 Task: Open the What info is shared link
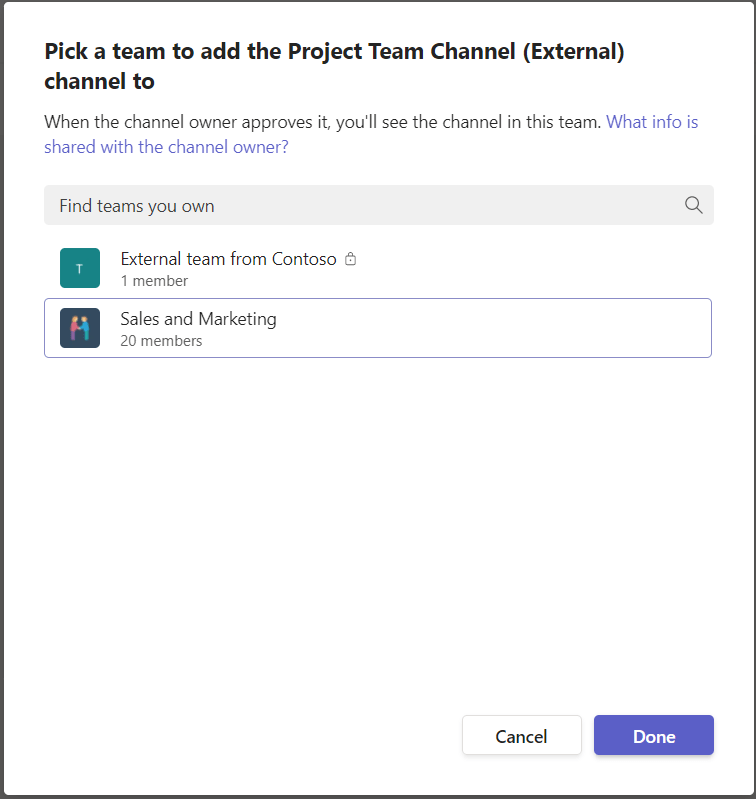[x=652, y=122]
